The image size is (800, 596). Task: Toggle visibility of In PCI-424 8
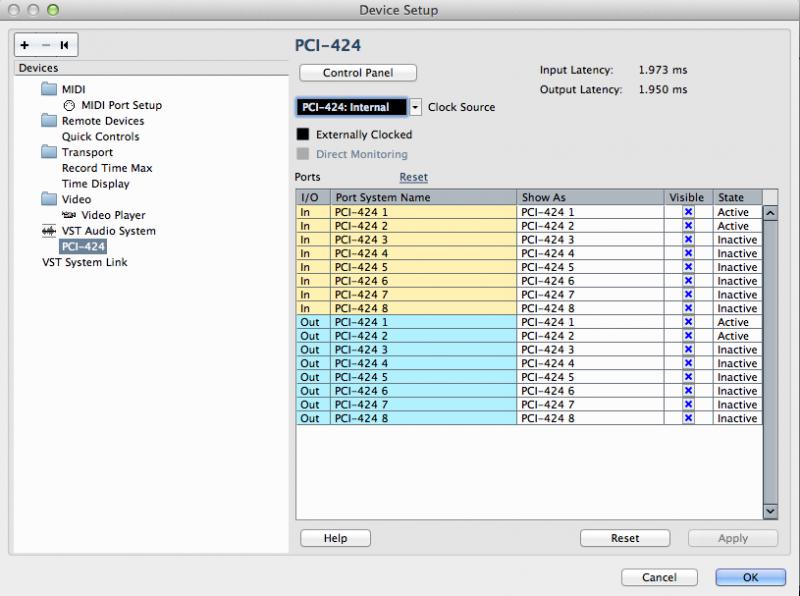[x=688, y=308]
